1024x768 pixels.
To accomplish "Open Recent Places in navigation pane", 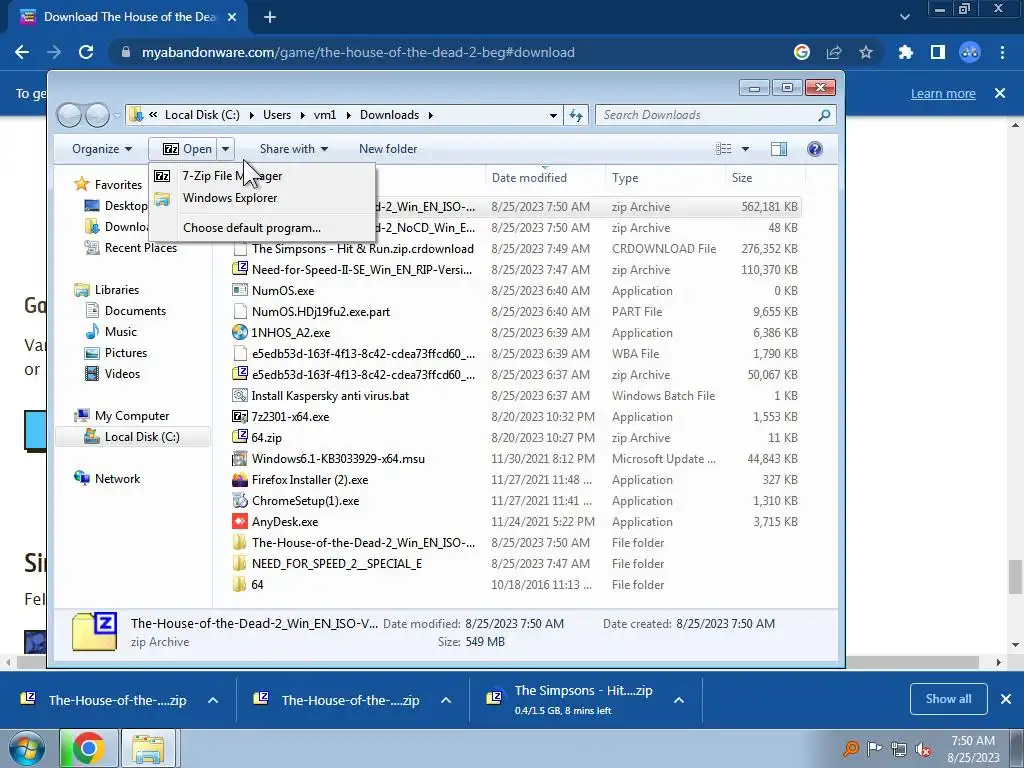I will tap(140, 248).
